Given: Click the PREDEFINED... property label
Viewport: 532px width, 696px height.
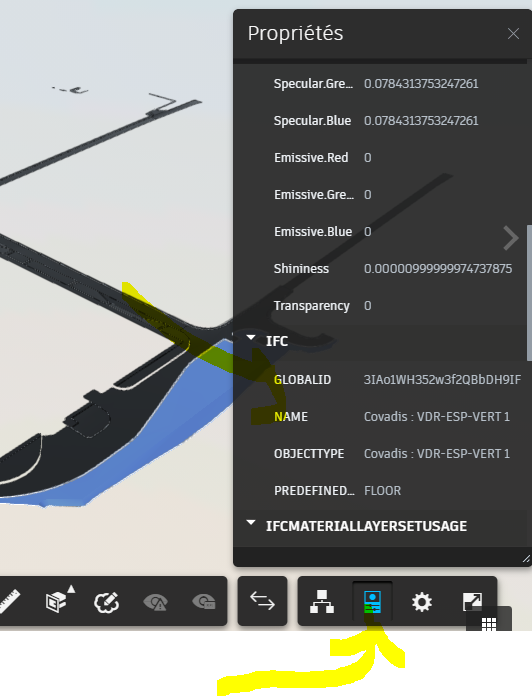Looking at the screenshot, I should [314, 490].
